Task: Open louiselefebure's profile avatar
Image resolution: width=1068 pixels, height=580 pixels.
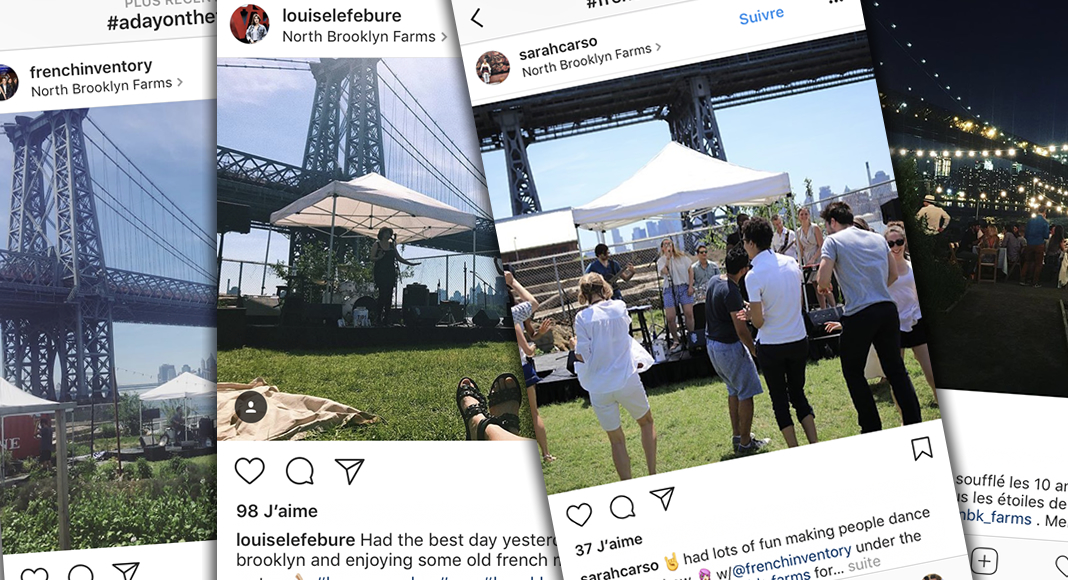Action: pos(249,24)
